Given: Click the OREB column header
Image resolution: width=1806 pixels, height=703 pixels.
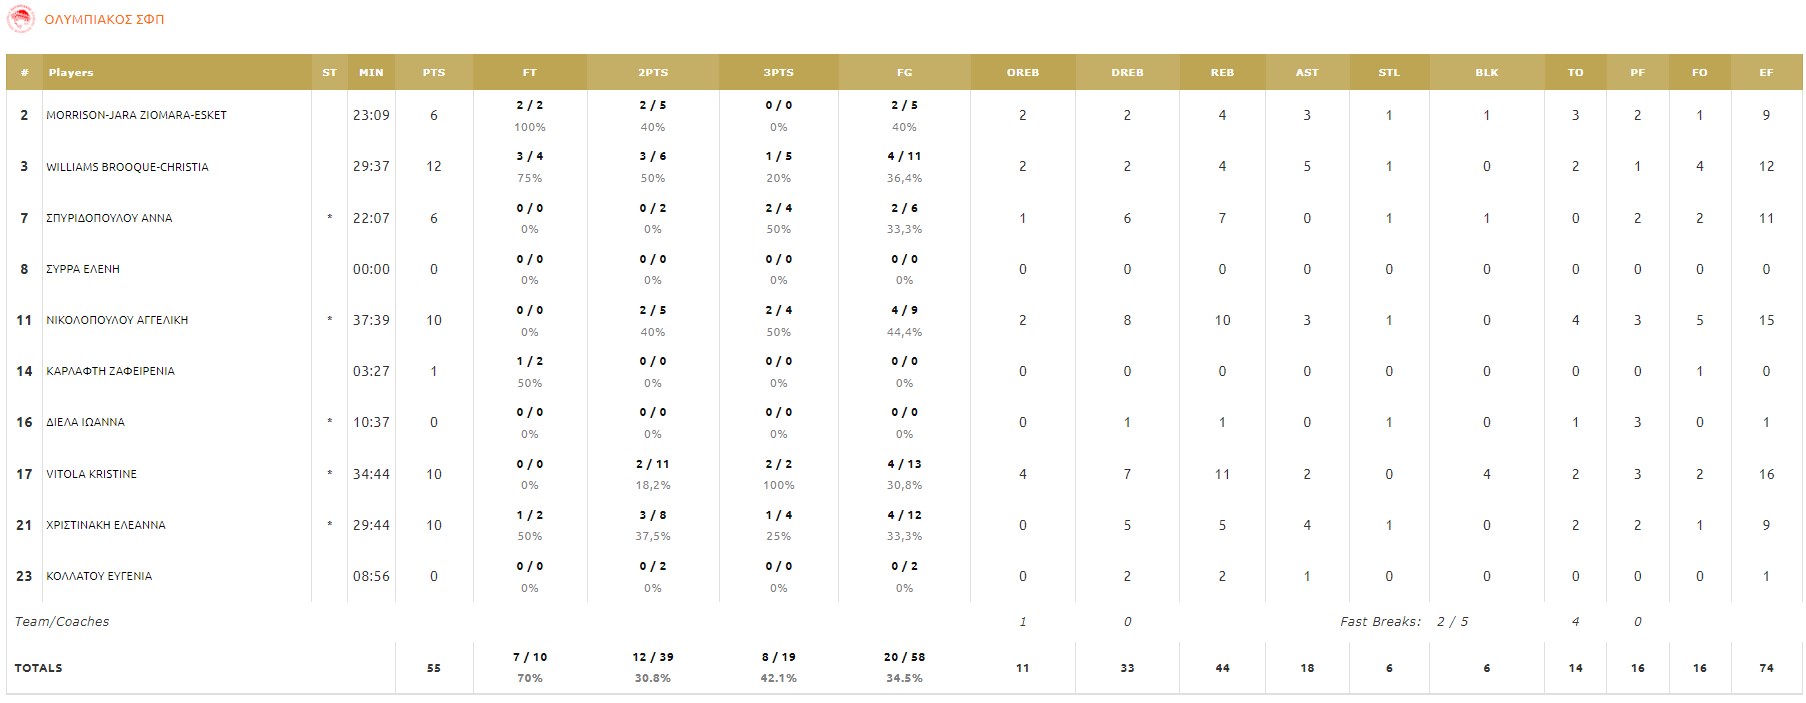Looking at the screenshot, I should (x=1022, y=72).
